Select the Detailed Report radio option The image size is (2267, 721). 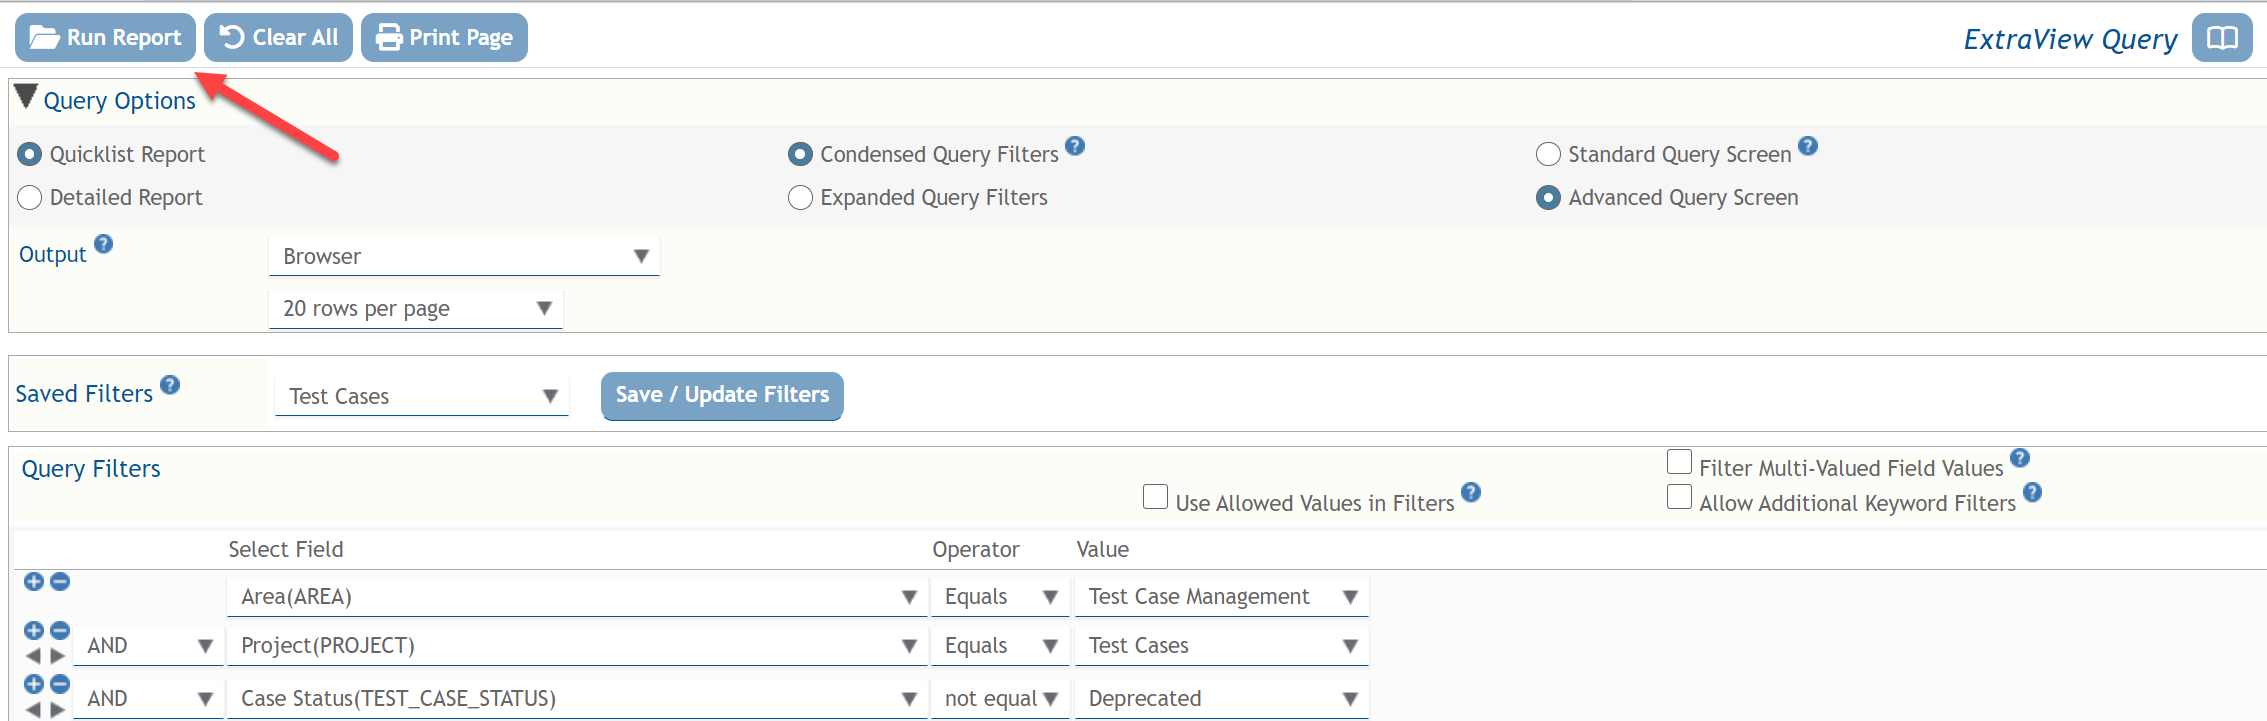pyautogui.click(x=30, y=198)
